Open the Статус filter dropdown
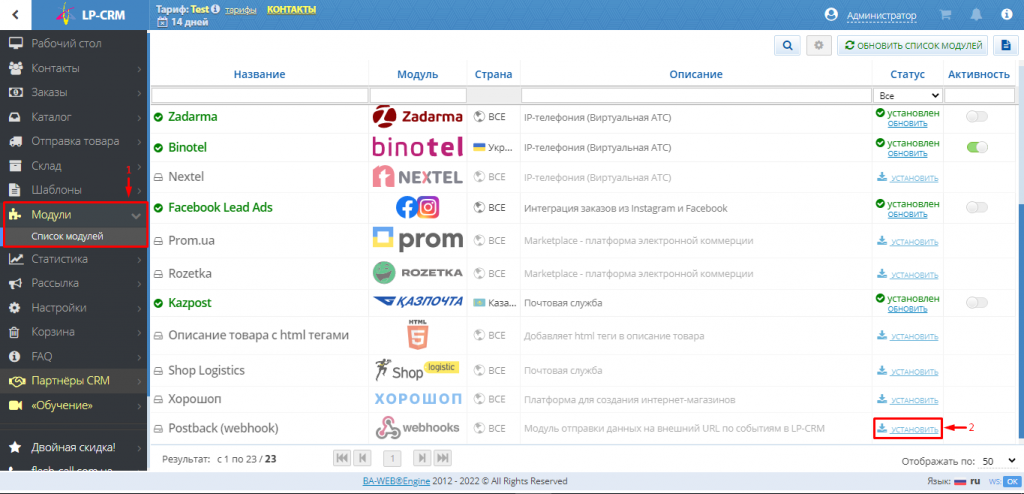Viewport: 1024px width, 494px height. point(908,95)
